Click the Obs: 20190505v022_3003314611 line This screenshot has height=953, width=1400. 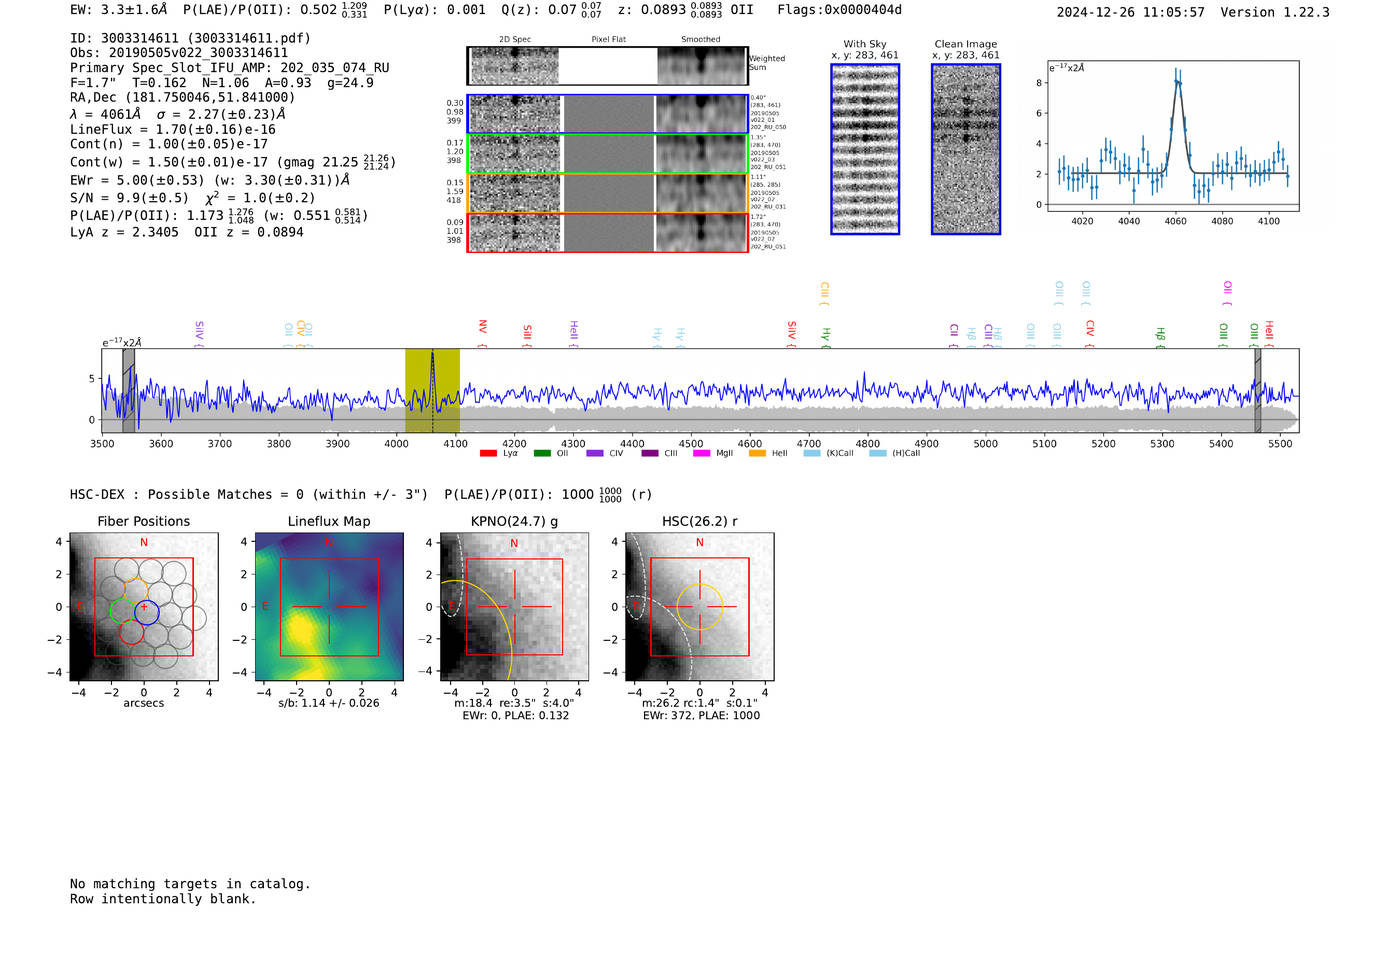pos(179,53)
